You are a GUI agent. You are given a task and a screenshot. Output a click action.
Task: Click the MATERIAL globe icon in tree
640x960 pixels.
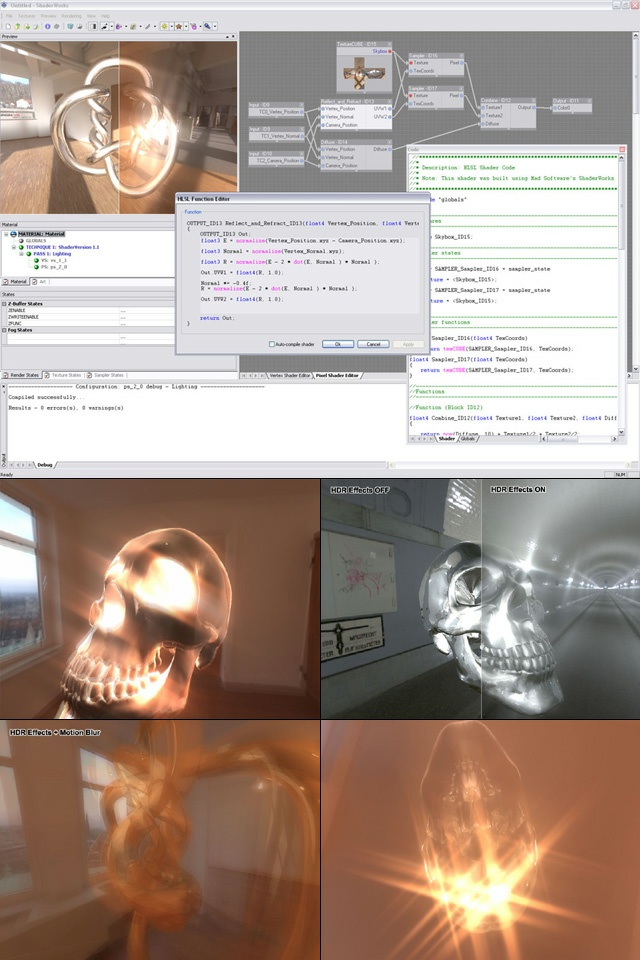13,234
